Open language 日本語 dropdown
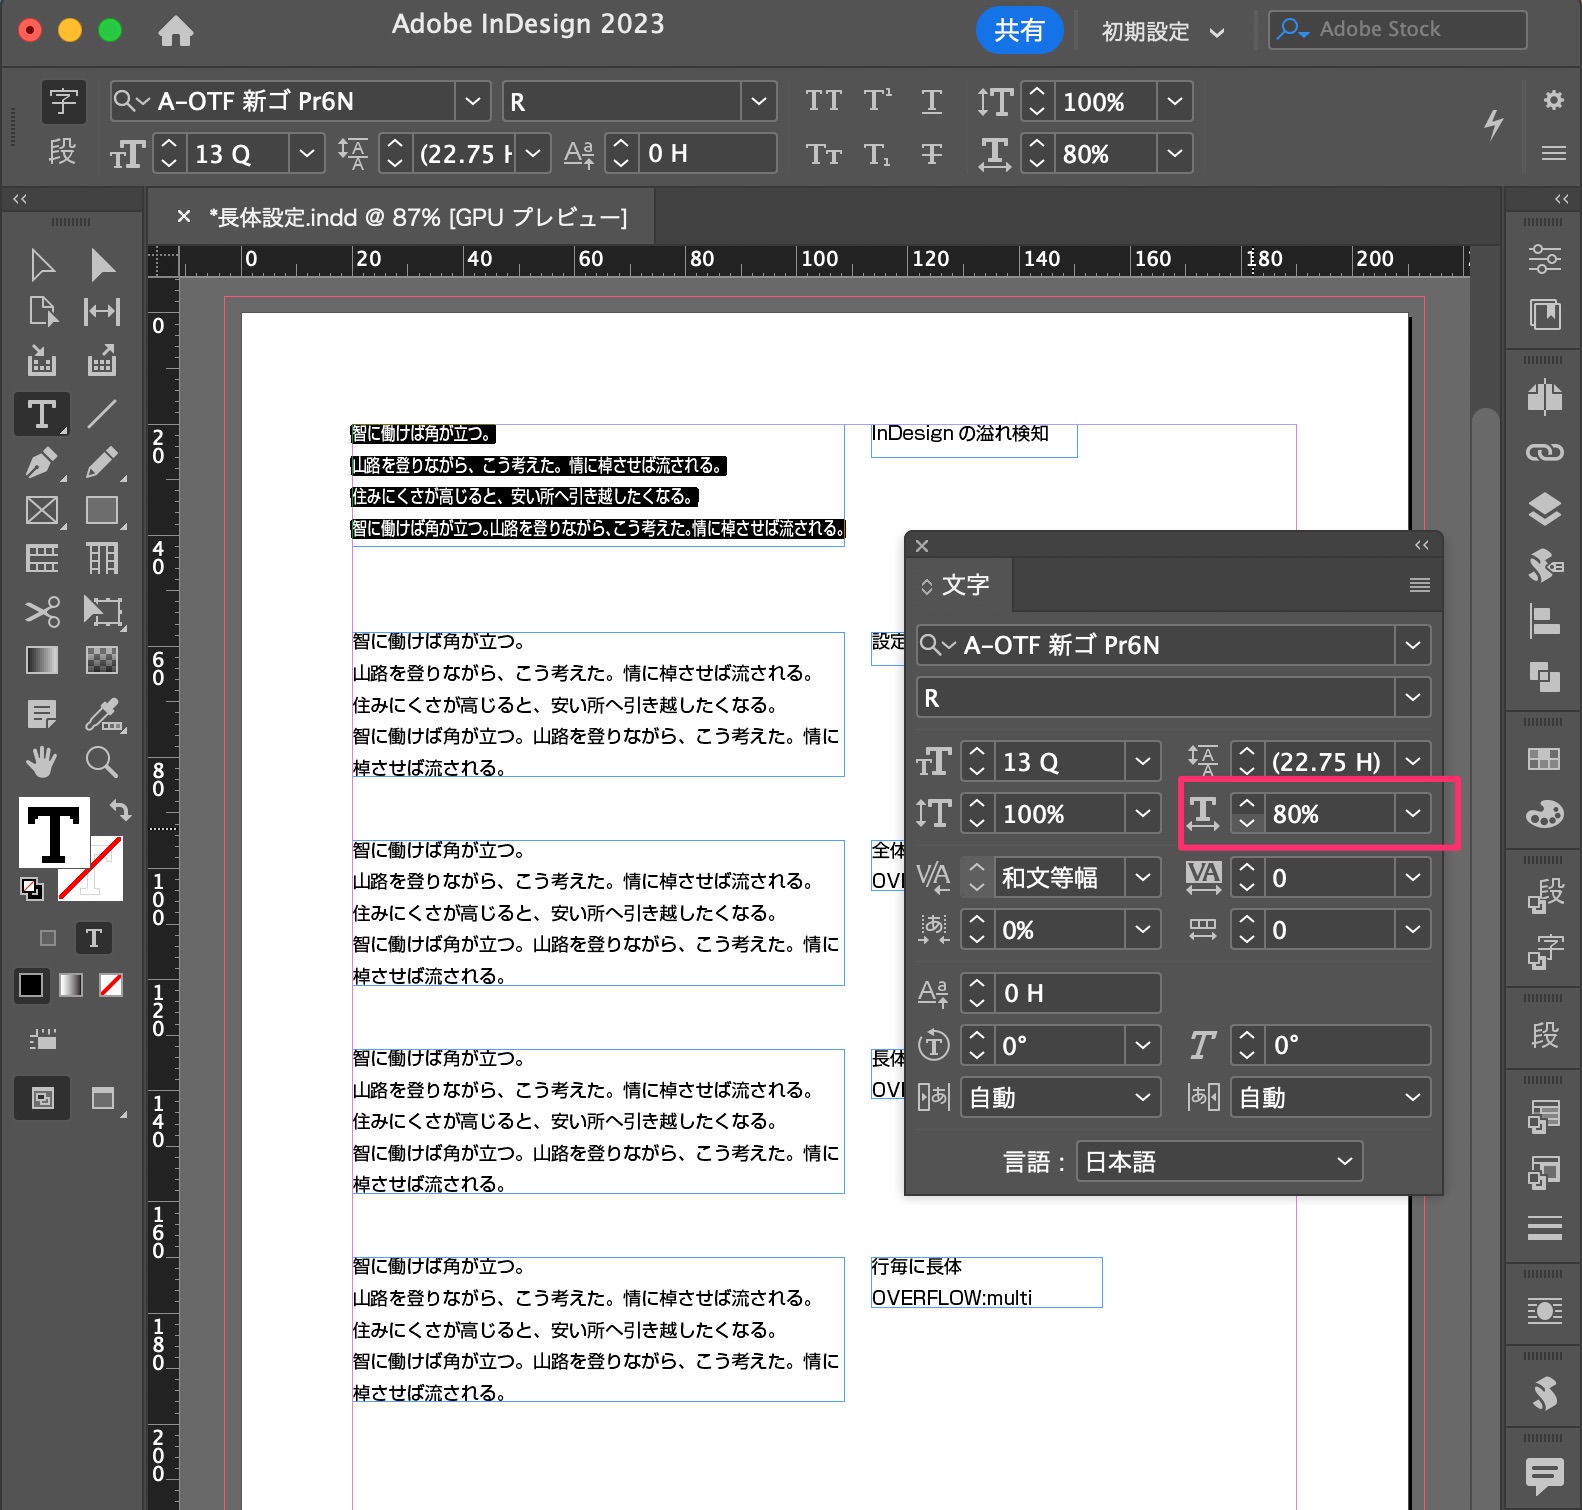 (1219, 1161)
